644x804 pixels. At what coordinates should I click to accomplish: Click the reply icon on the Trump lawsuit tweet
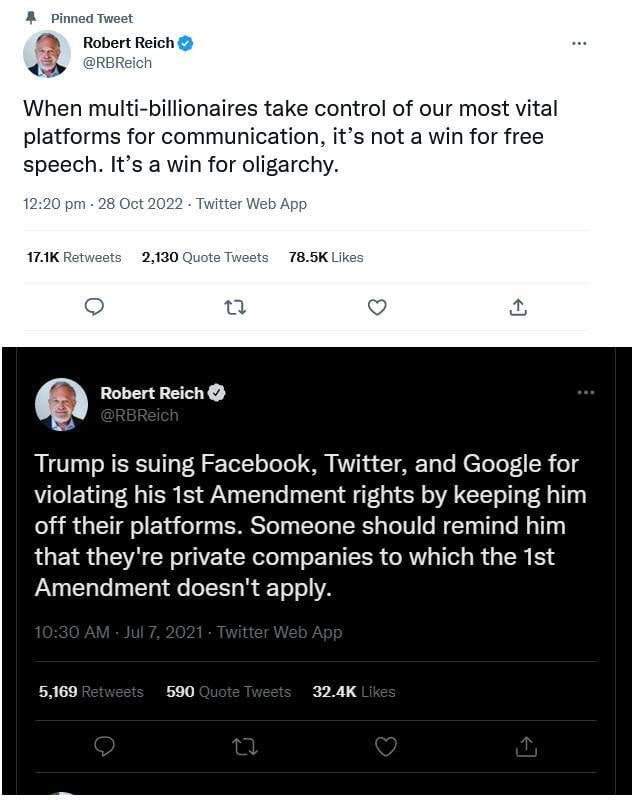[x=105, y=746]
